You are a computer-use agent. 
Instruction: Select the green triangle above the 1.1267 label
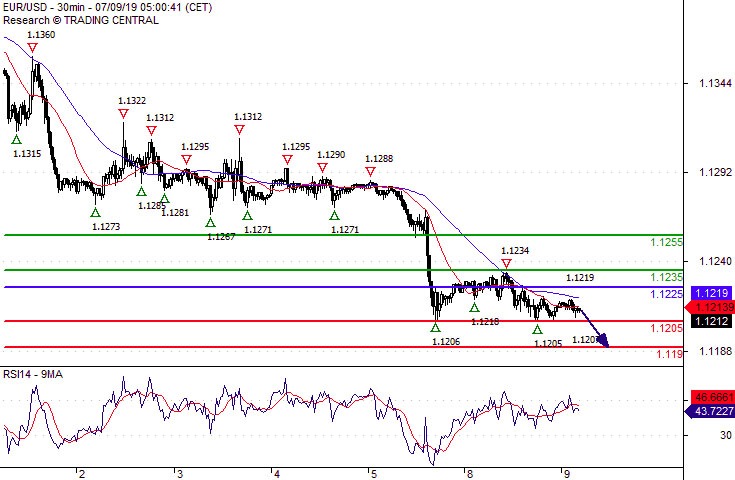click(x=210, y=223)
